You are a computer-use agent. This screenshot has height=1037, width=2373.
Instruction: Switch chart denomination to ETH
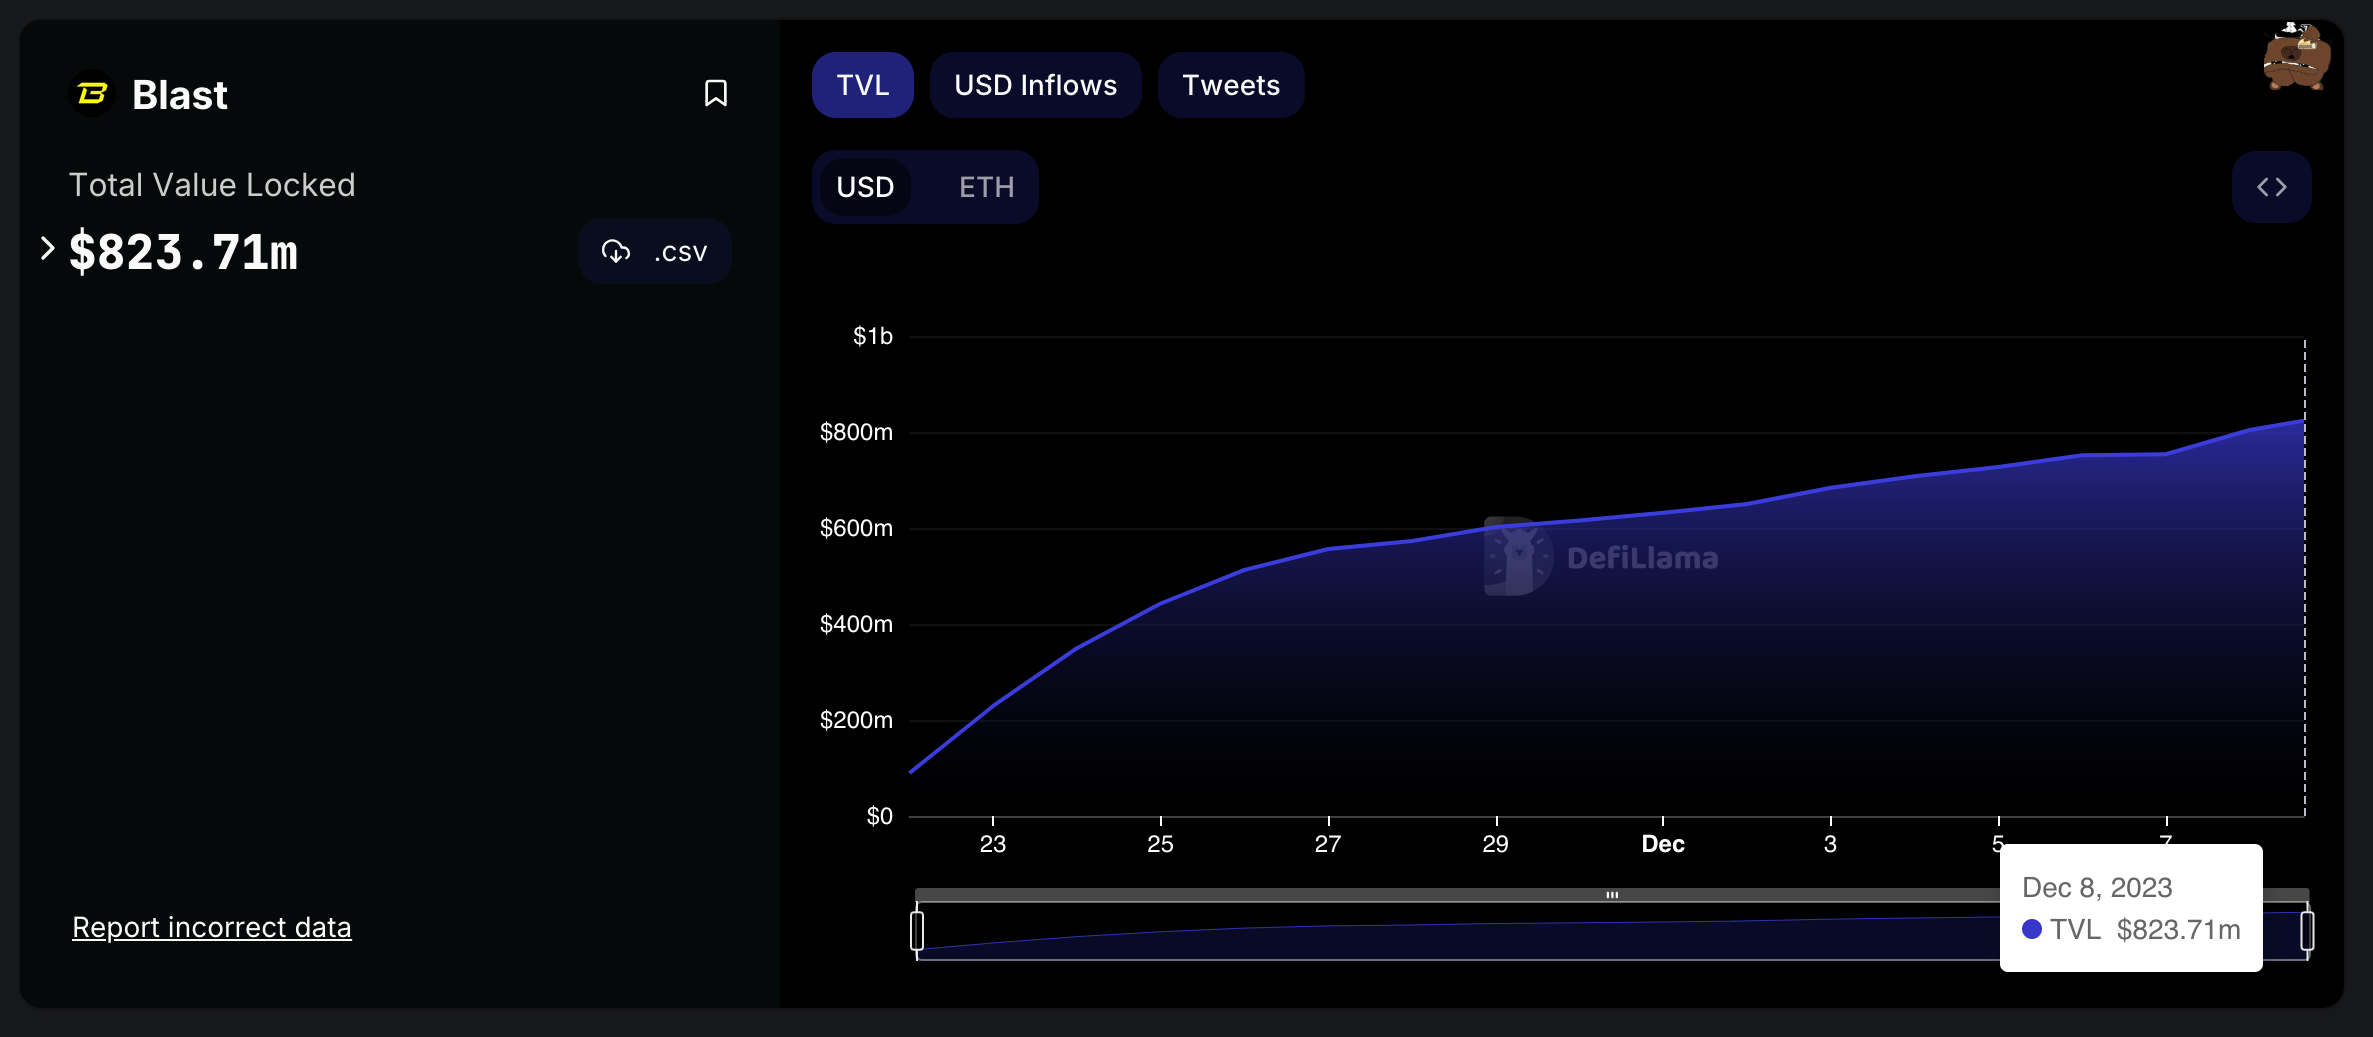(x=986, y=187)
